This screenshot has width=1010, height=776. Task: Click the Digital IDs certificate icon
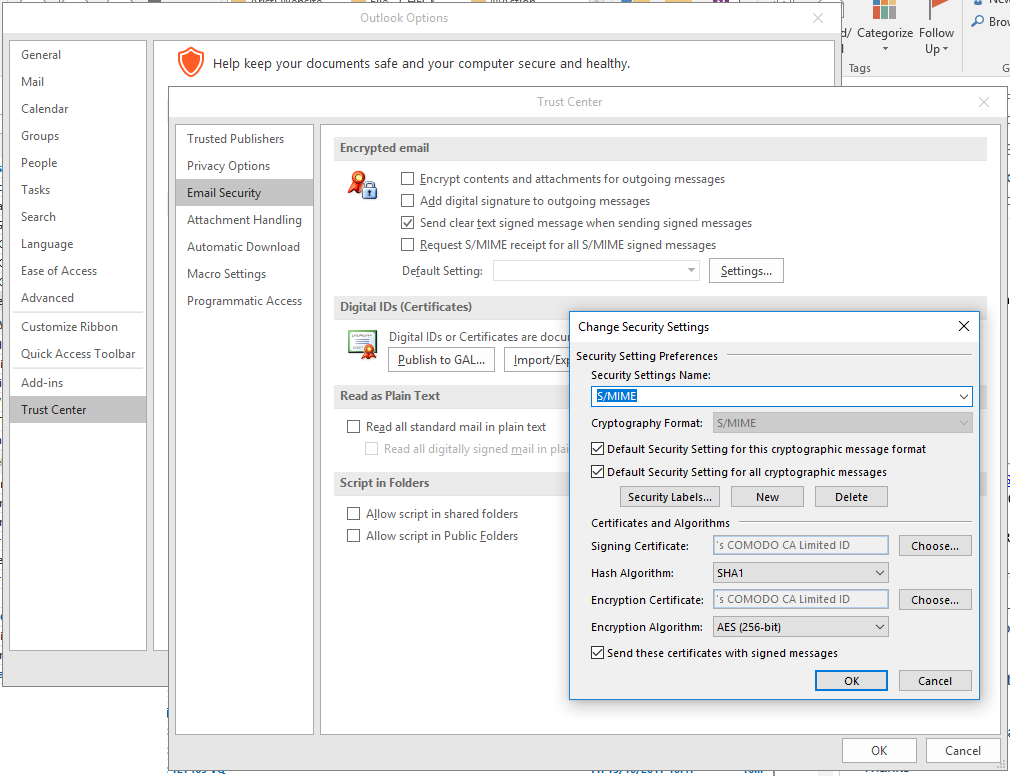coord(362,345)
